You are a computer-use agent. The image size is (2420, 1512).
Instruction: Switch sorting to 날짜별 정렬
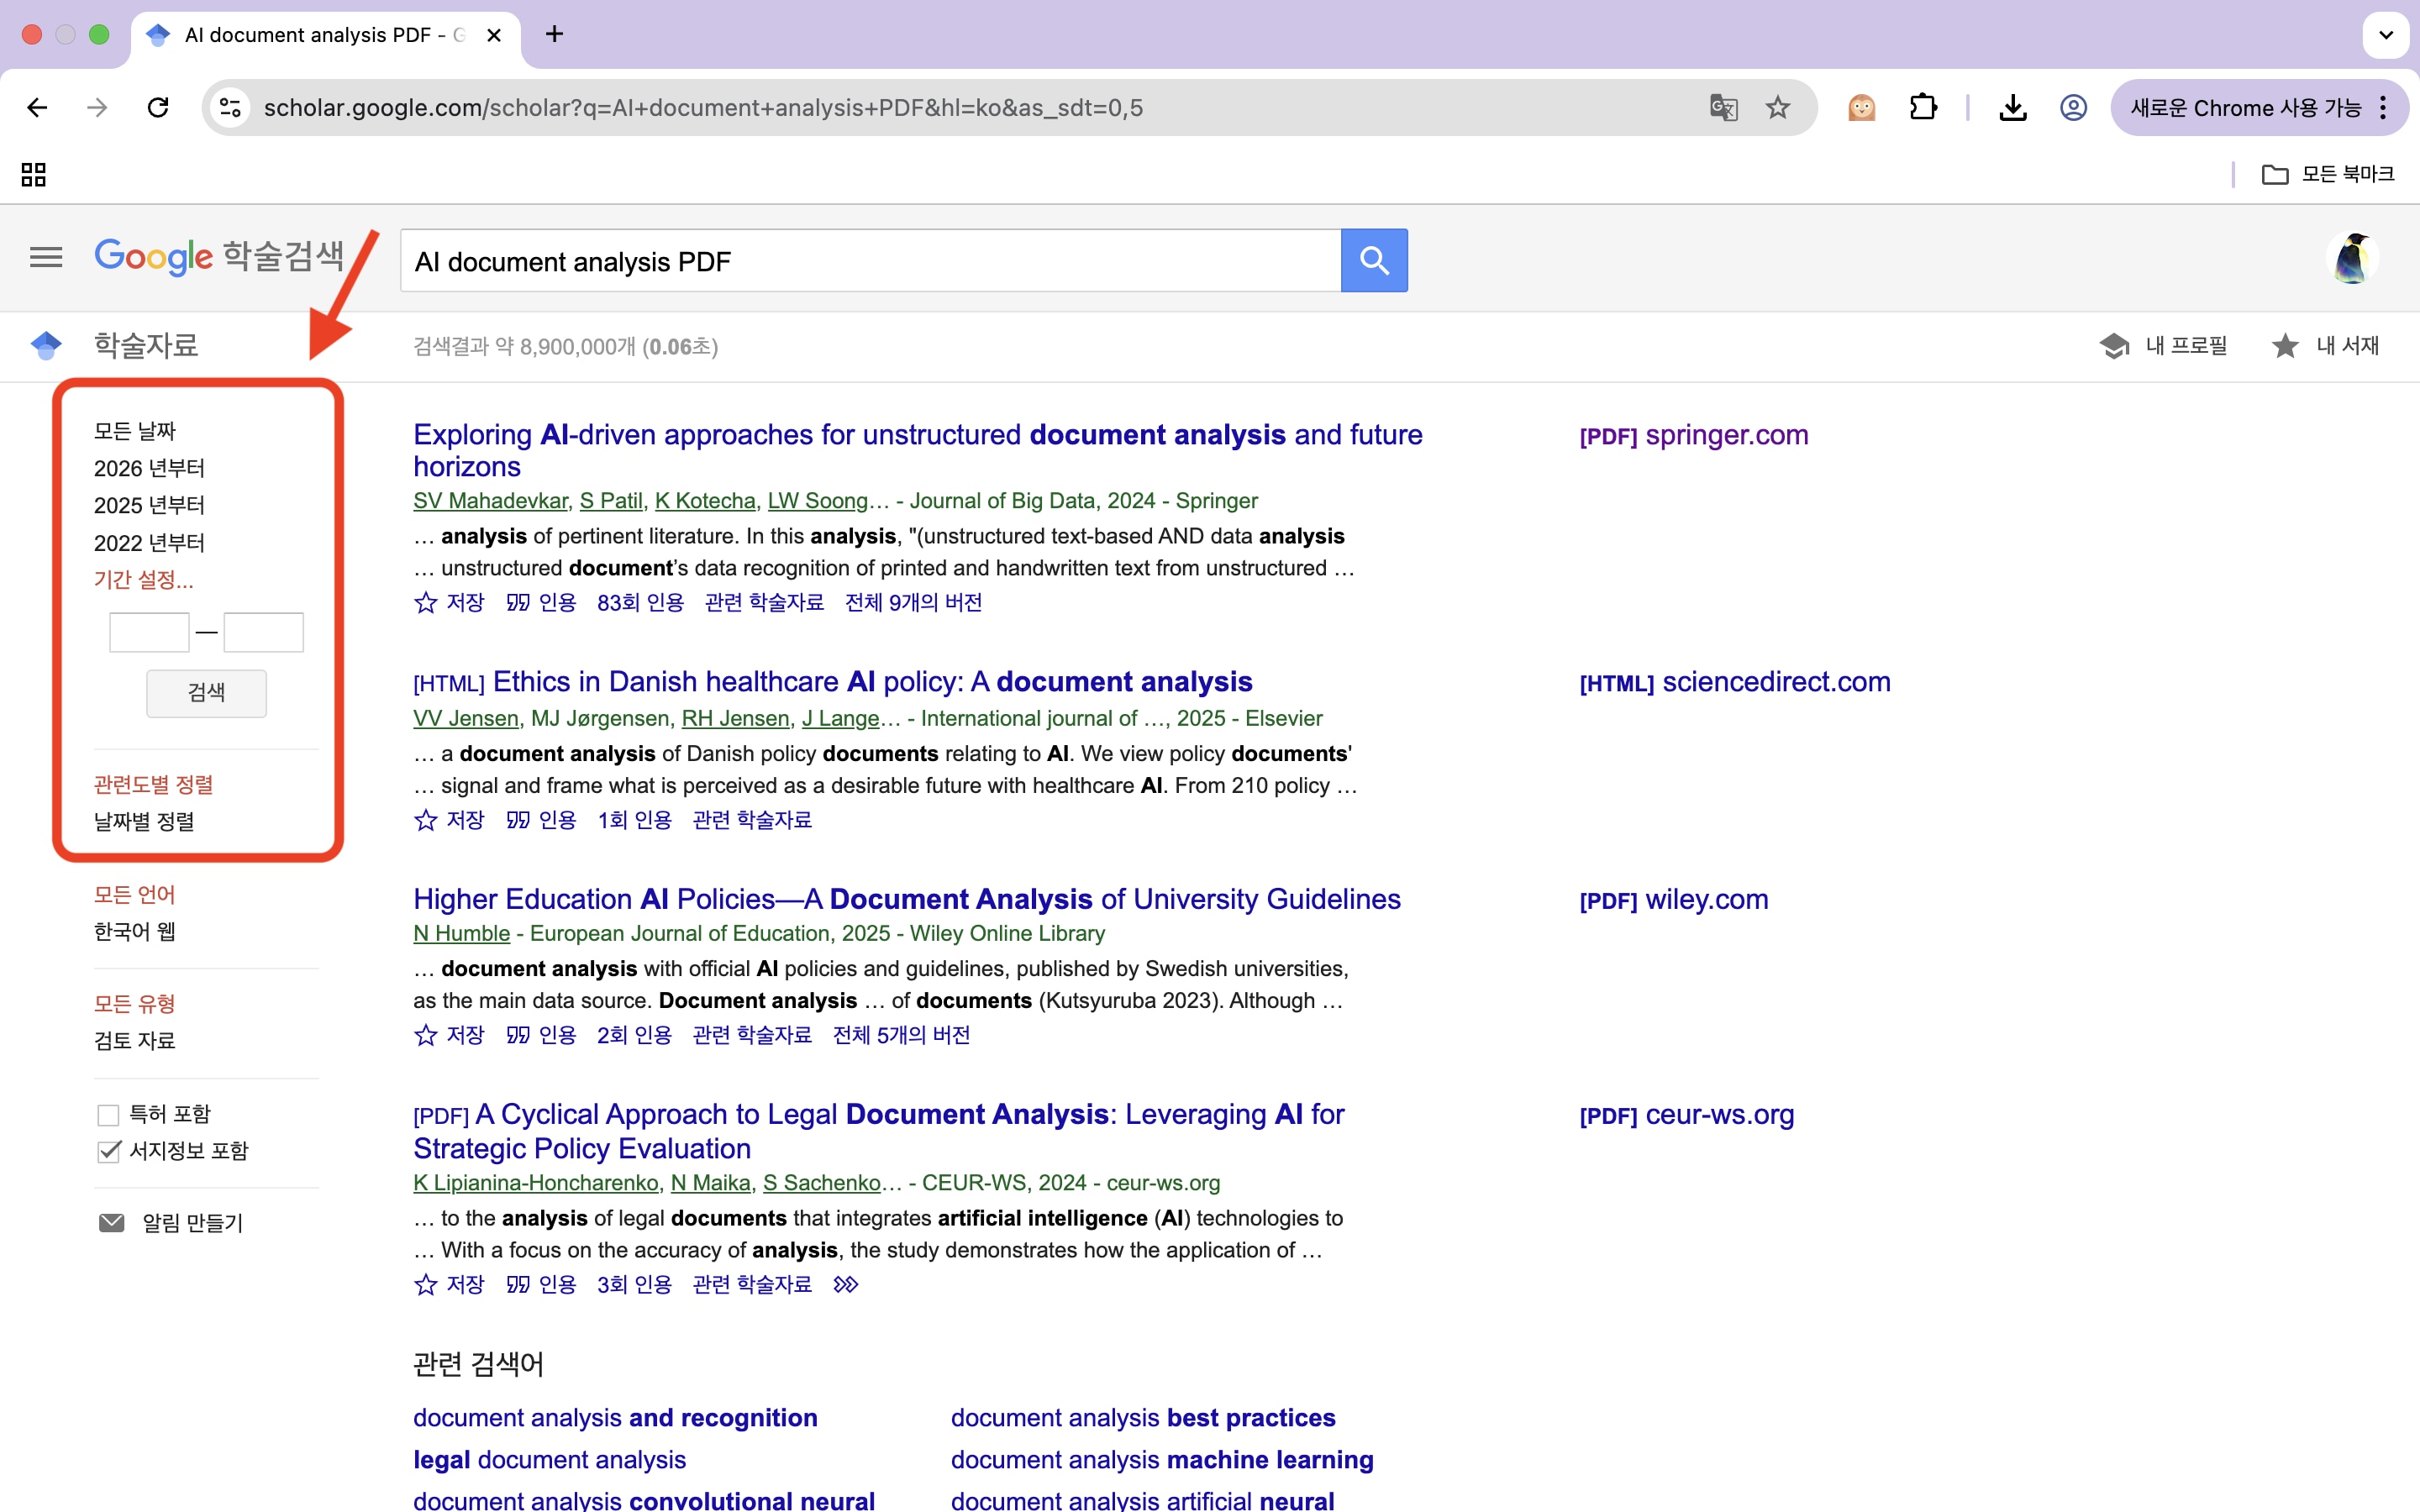coord(143,821)
